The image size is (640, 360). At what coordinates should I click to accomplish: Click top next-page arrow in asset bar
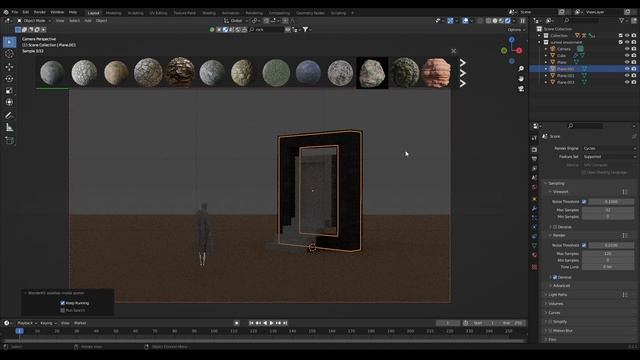coord(462,63)
